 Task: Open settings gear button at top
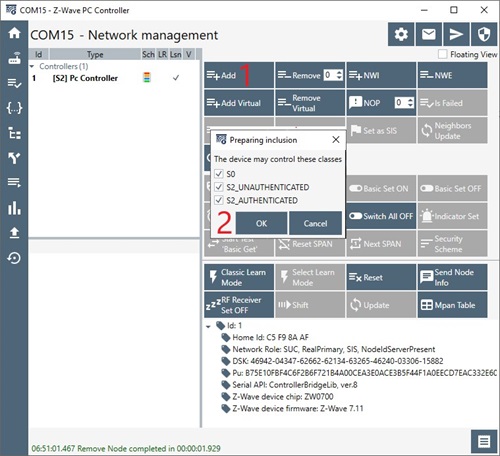click(x=401, y=34)
